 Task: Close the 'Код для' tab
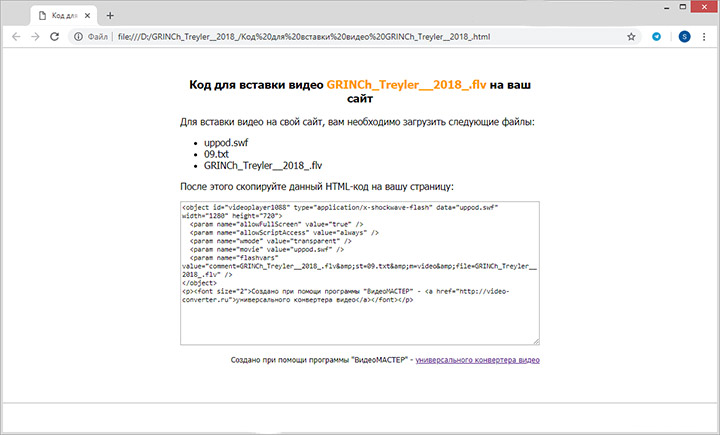[87, 16]
